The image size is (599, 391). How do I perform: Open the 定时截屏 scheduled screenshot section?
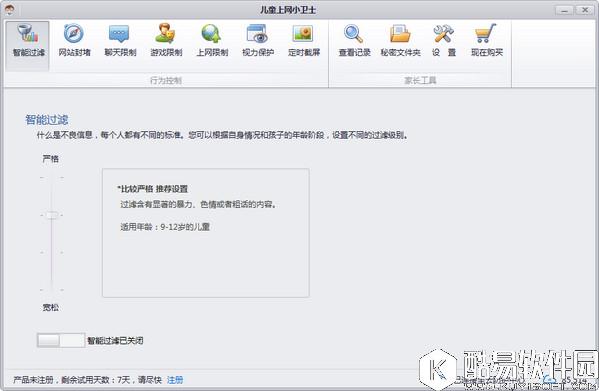[304, 41]
